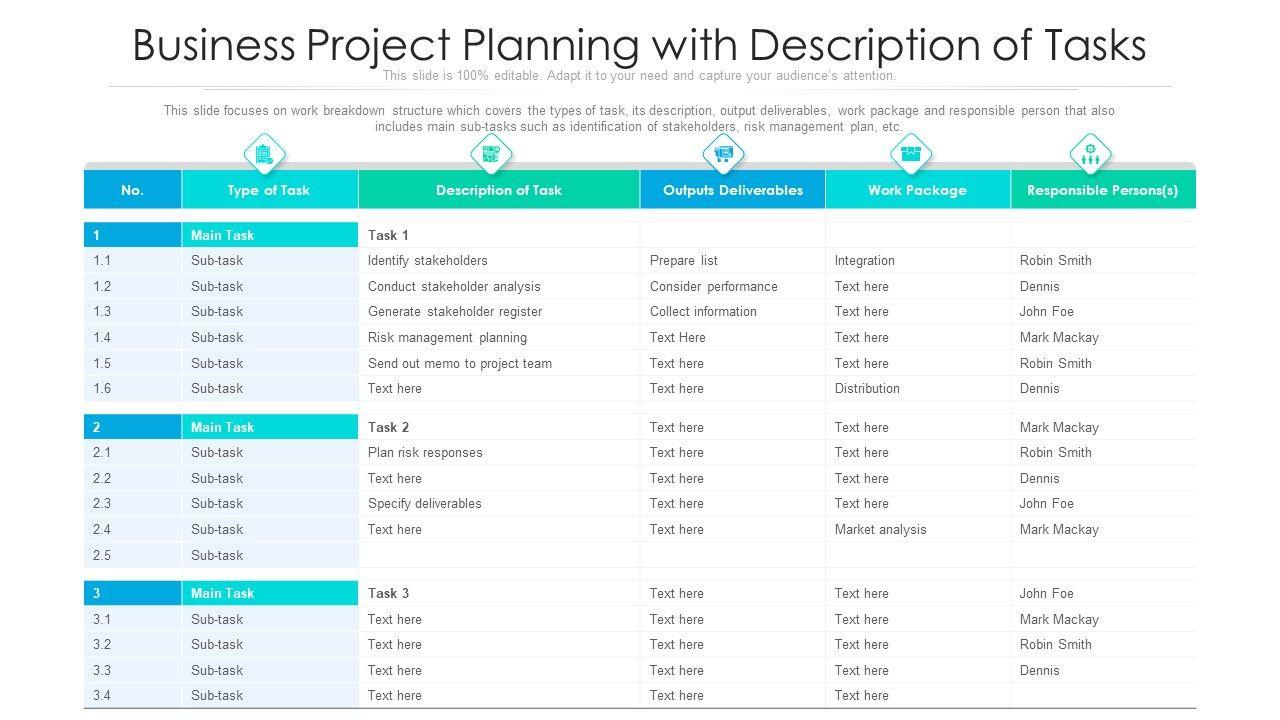The width and height of the screenshot is (1280, 720).
Task: Click the gear-and-people icon above Responsible Persons
Action: click(1090, 154)
